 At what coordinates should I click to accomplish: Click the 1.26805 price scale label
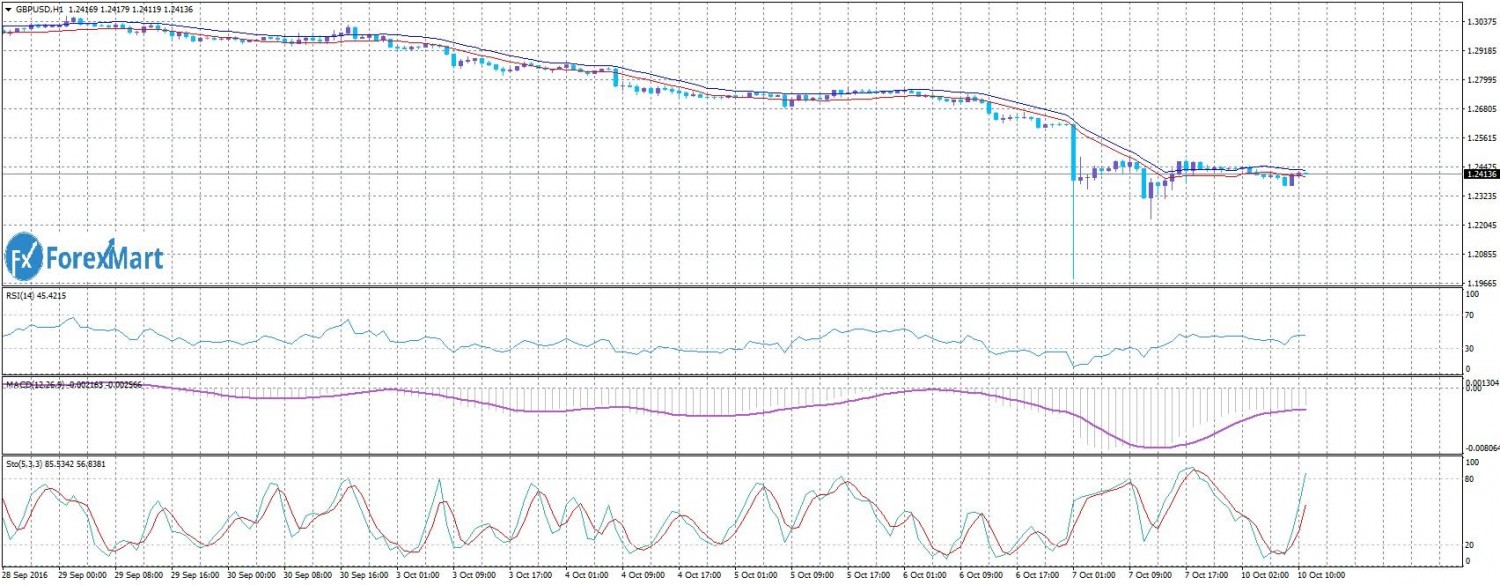(x=1480, y=109)
